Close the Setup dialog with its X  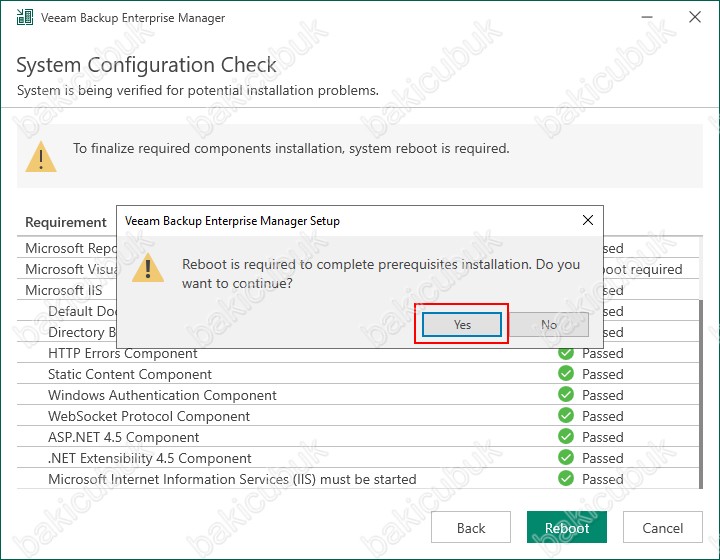coord(588,220)
